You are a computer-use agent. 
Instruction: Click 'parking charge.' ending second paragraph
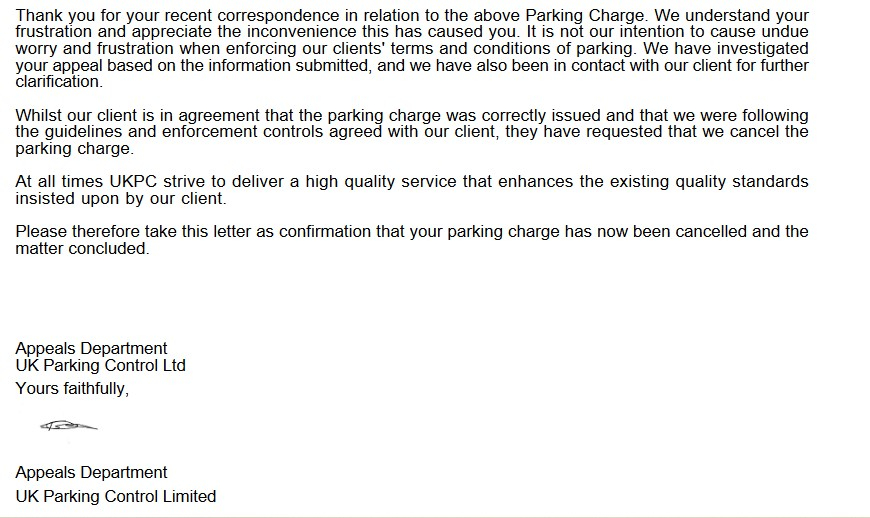[x=74, y=149]
